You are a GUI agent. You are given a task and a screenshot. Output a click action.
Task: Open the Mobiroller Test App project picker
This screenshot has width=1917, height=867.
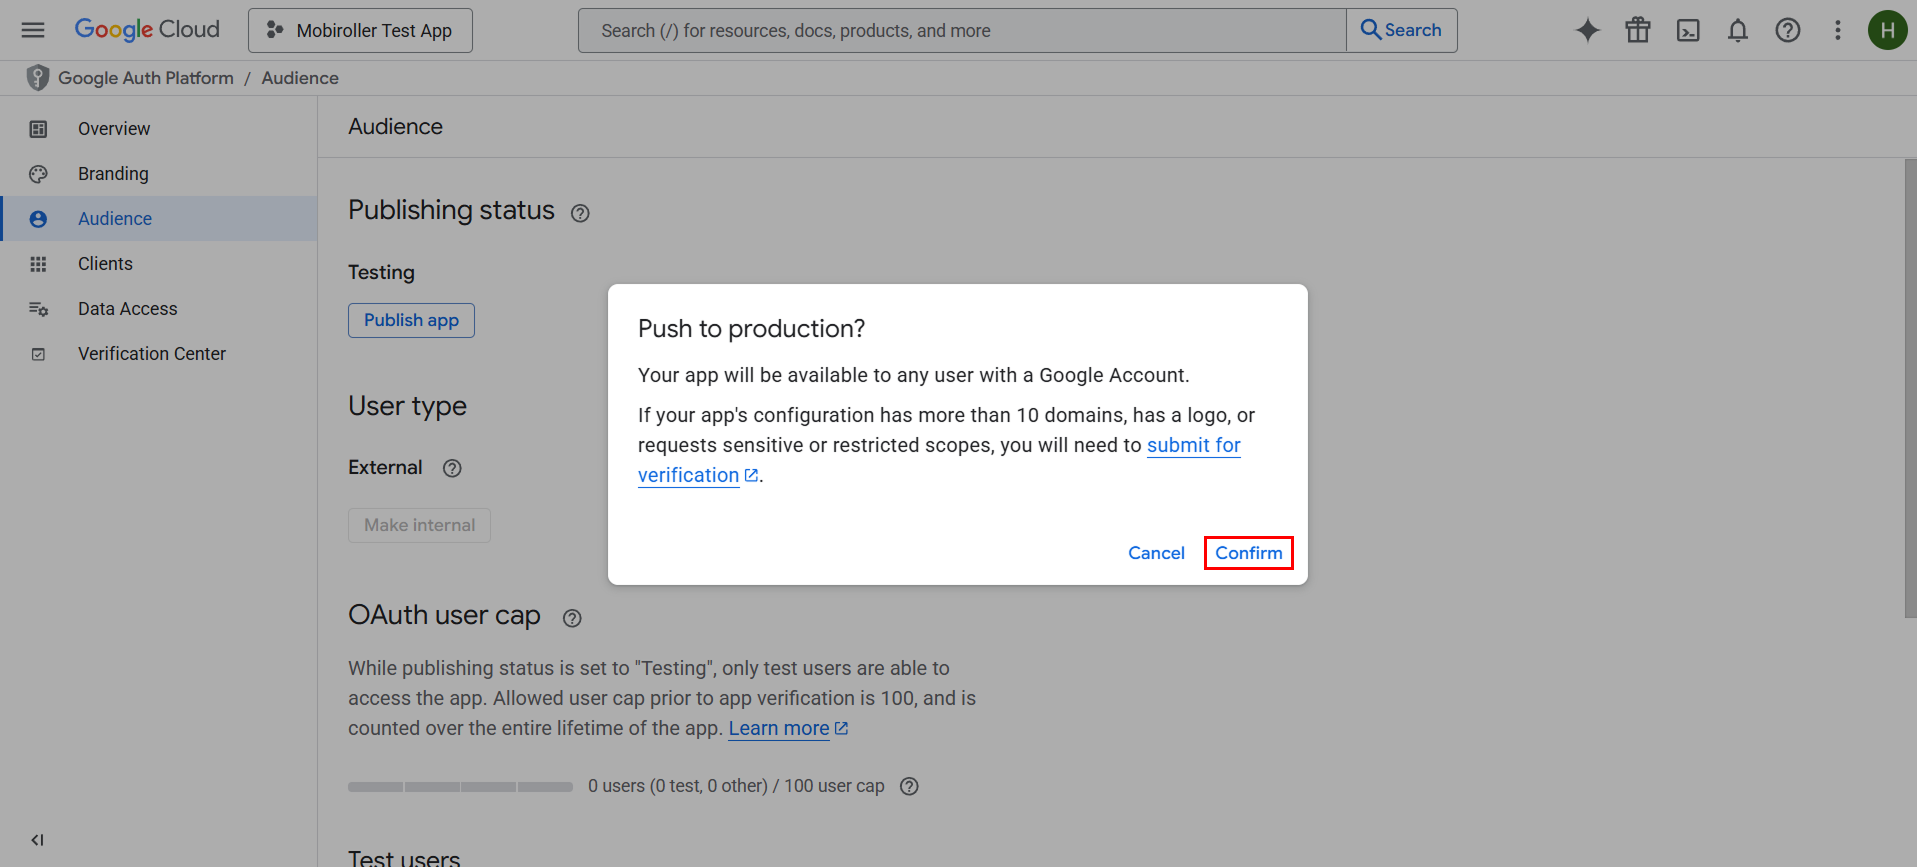360,30
